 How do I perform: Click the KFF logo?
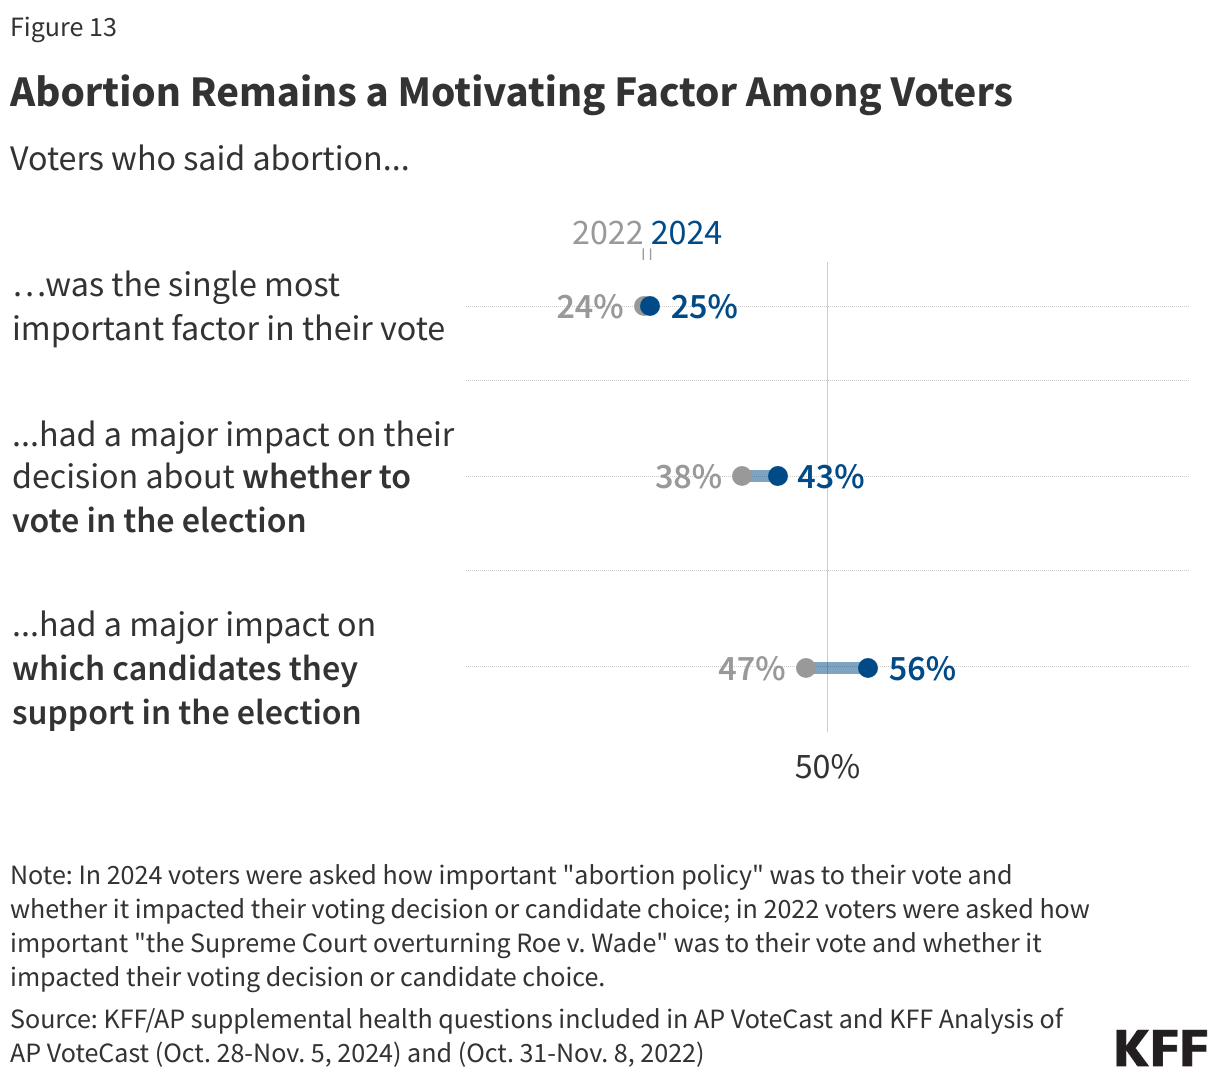click(1161, 1047)
